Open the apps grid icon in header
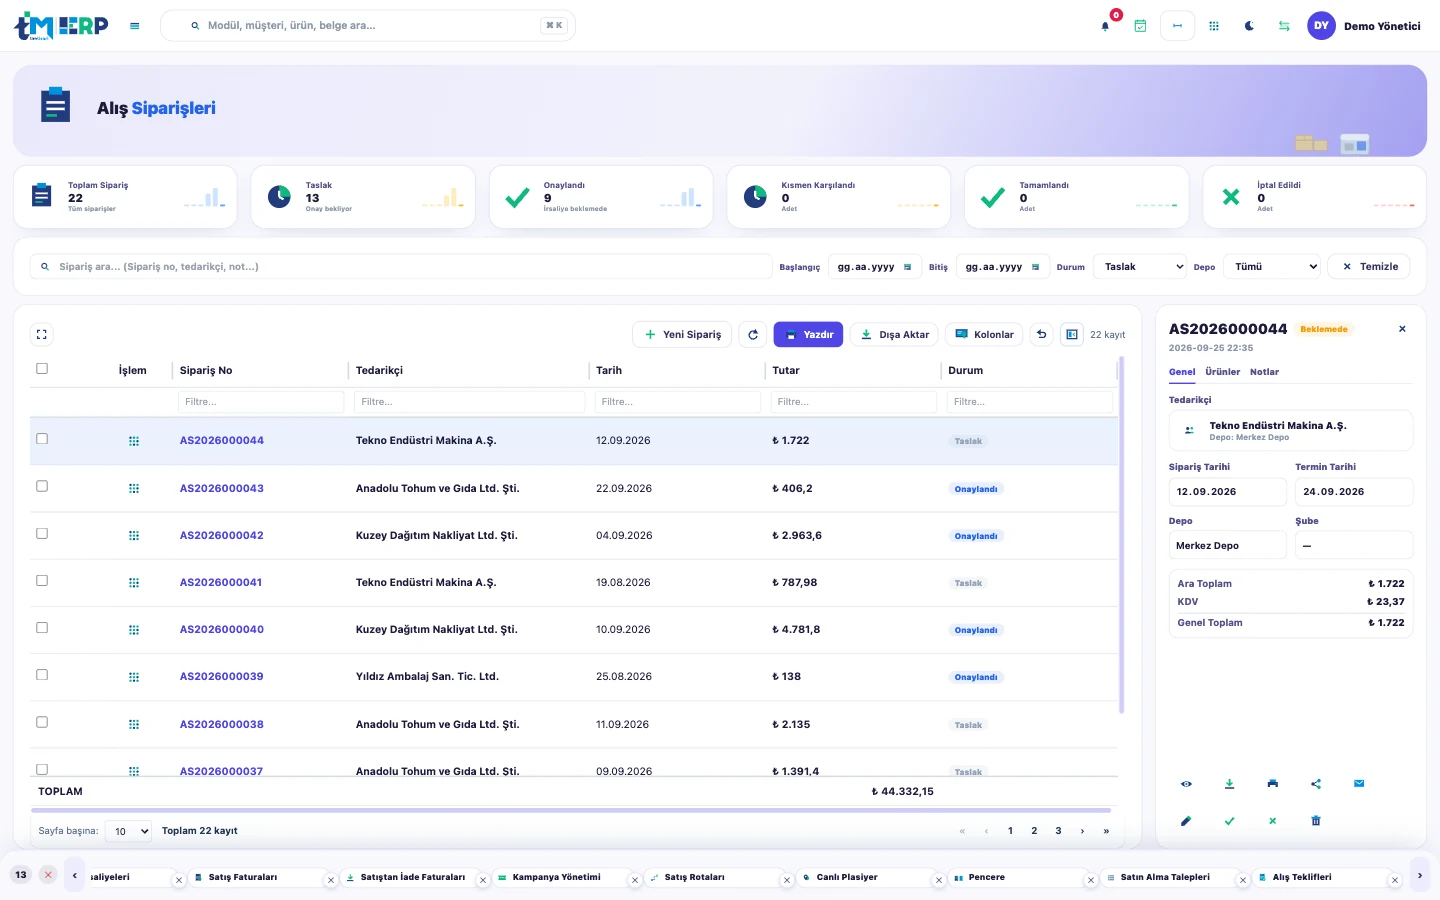This screenshot has height=900, width=1440. [1214, 26]
